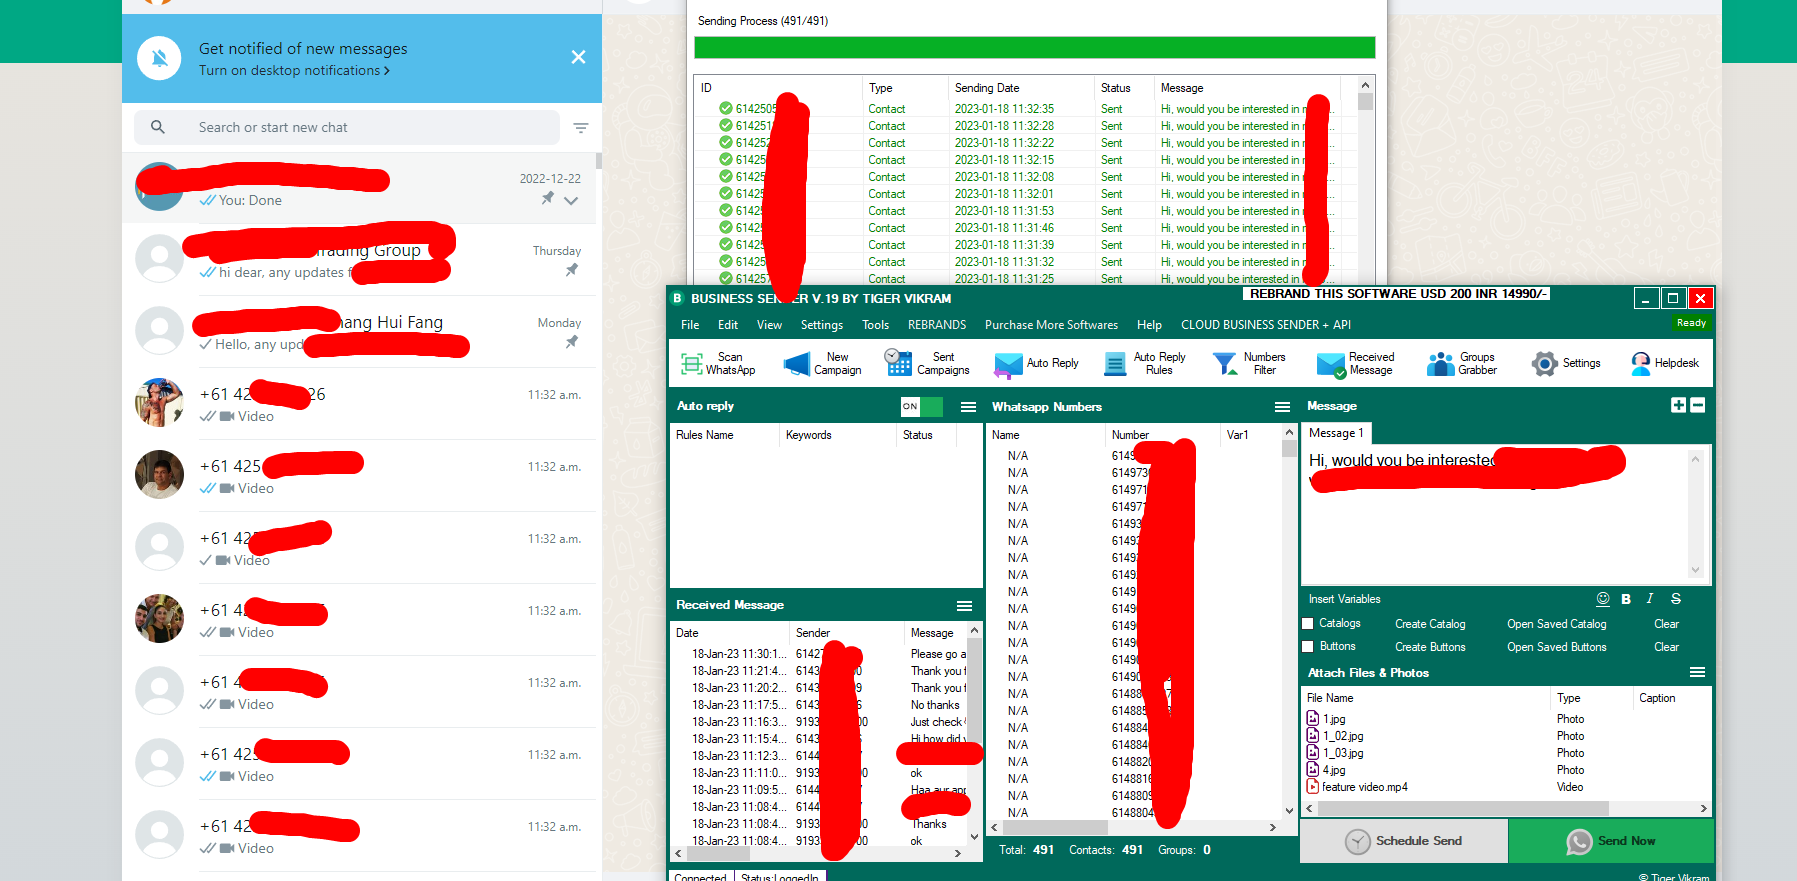The height and width of the screenshot is (881, 1797).
Task: Open the Attach Files & Photos hamburger menu
Action: pos(1697,672)
